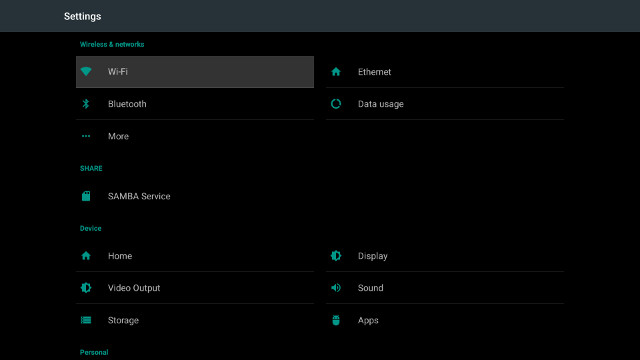Open Wi-Fi settings
The width and height of the screenshot is (640, 360).
point(195,72)
